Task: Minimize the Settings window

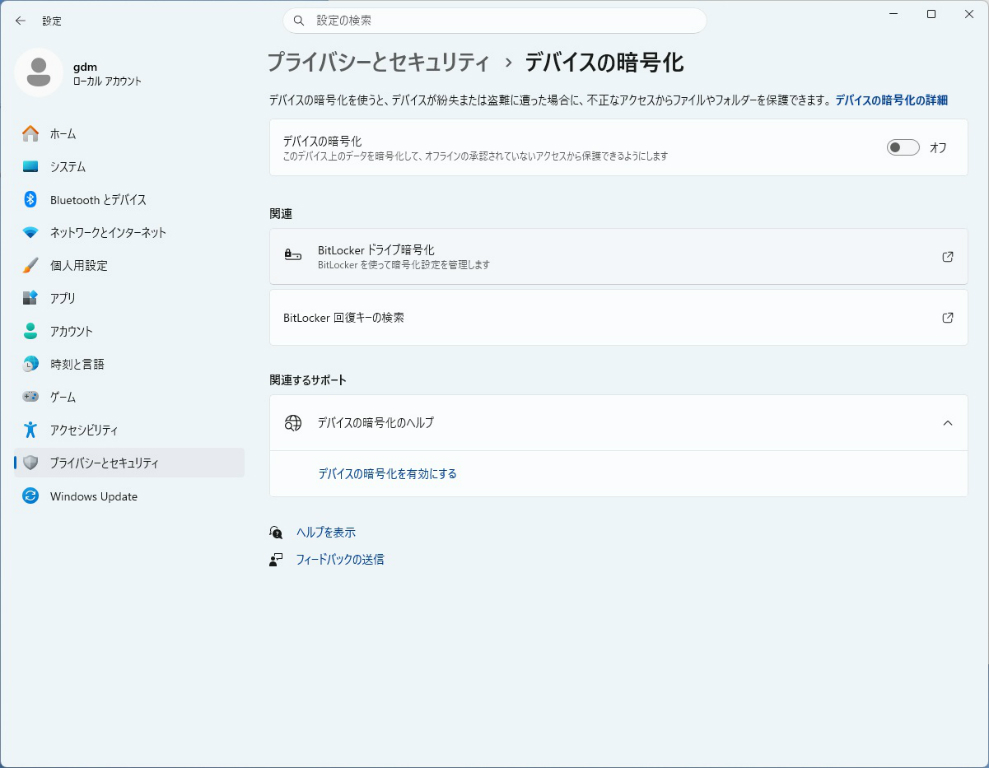Action: click(893, 14)
